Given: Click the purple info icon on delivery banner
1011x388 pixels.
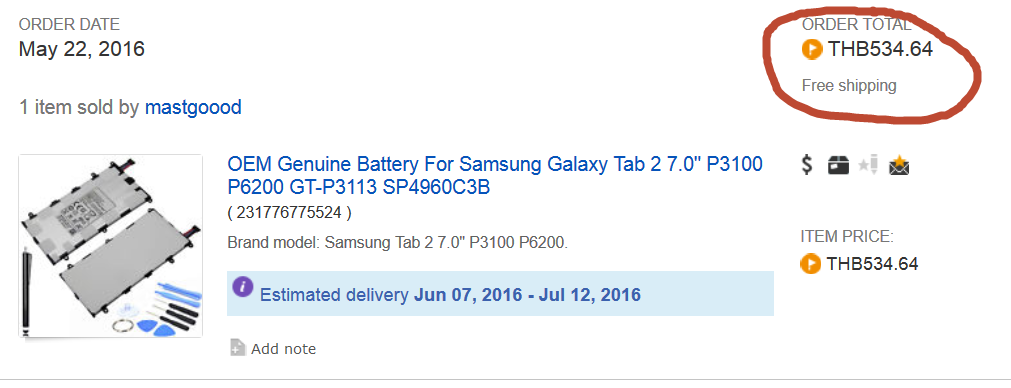Looking at the screenshot, I should coord(242,287).
